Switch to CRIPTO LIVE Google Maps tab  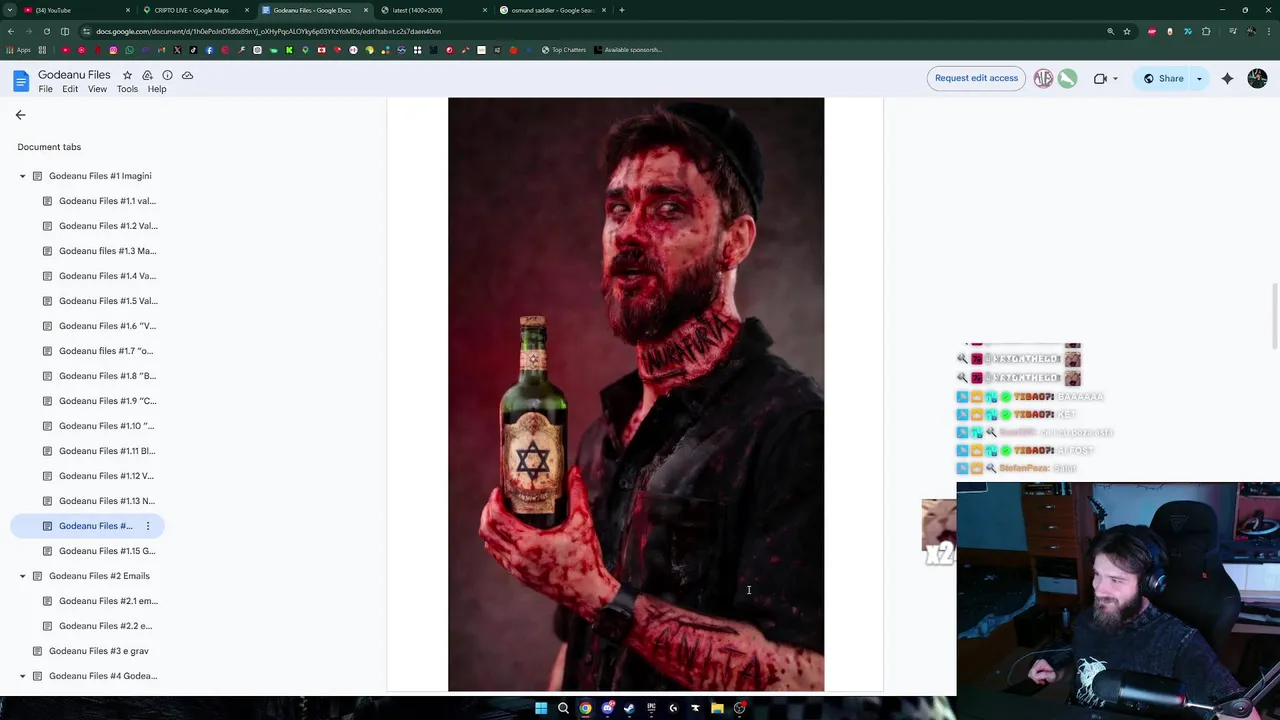pyautogui.click(x=193, y=10)
